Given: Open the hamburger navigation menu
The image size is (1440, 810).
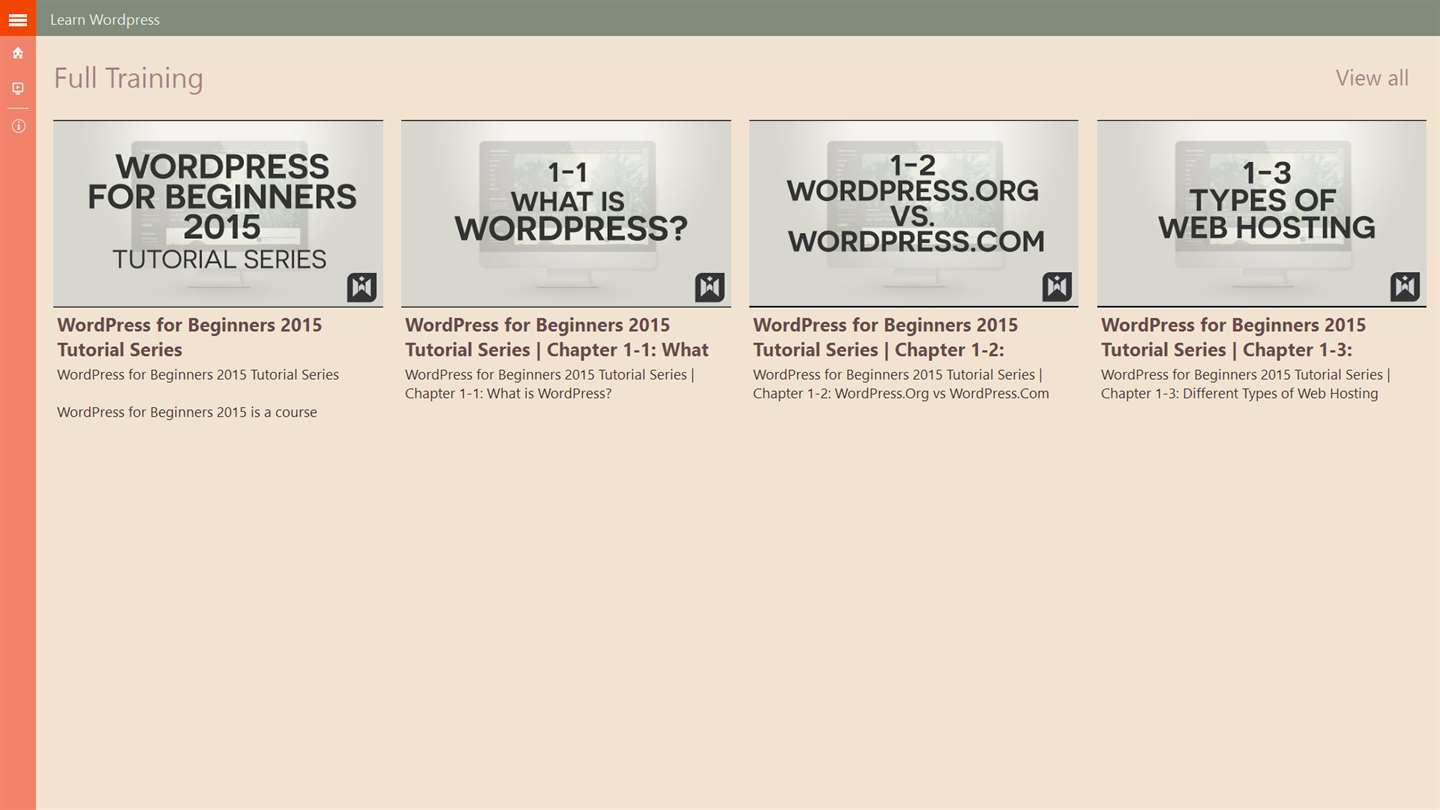Looking at the screenshot, I should [18, 19].
